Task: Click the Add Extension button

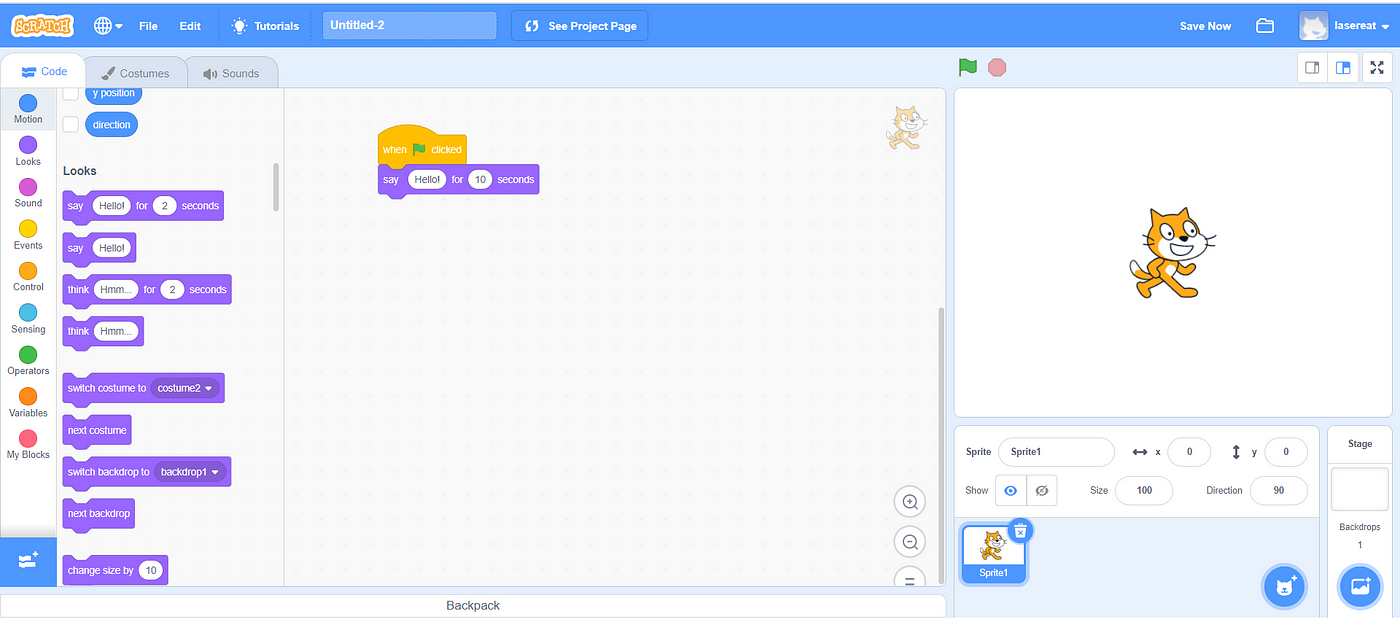Action: [x=28, y=561]
